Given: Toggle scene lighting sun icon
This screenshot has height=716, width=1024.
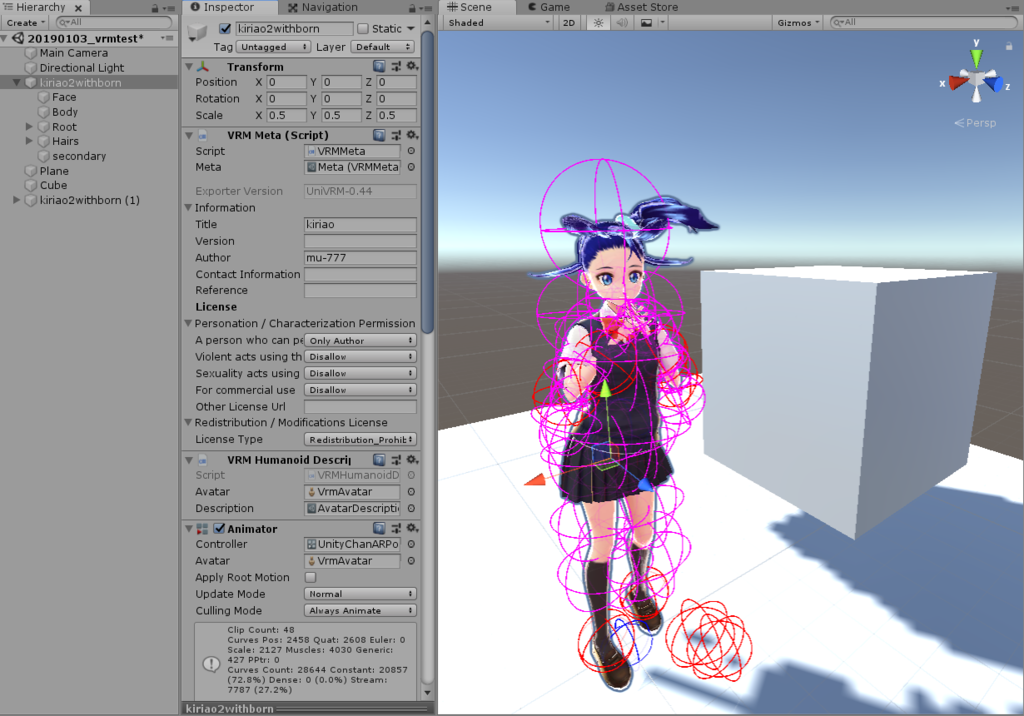Looking at the screenshot, I should (598, 22).
